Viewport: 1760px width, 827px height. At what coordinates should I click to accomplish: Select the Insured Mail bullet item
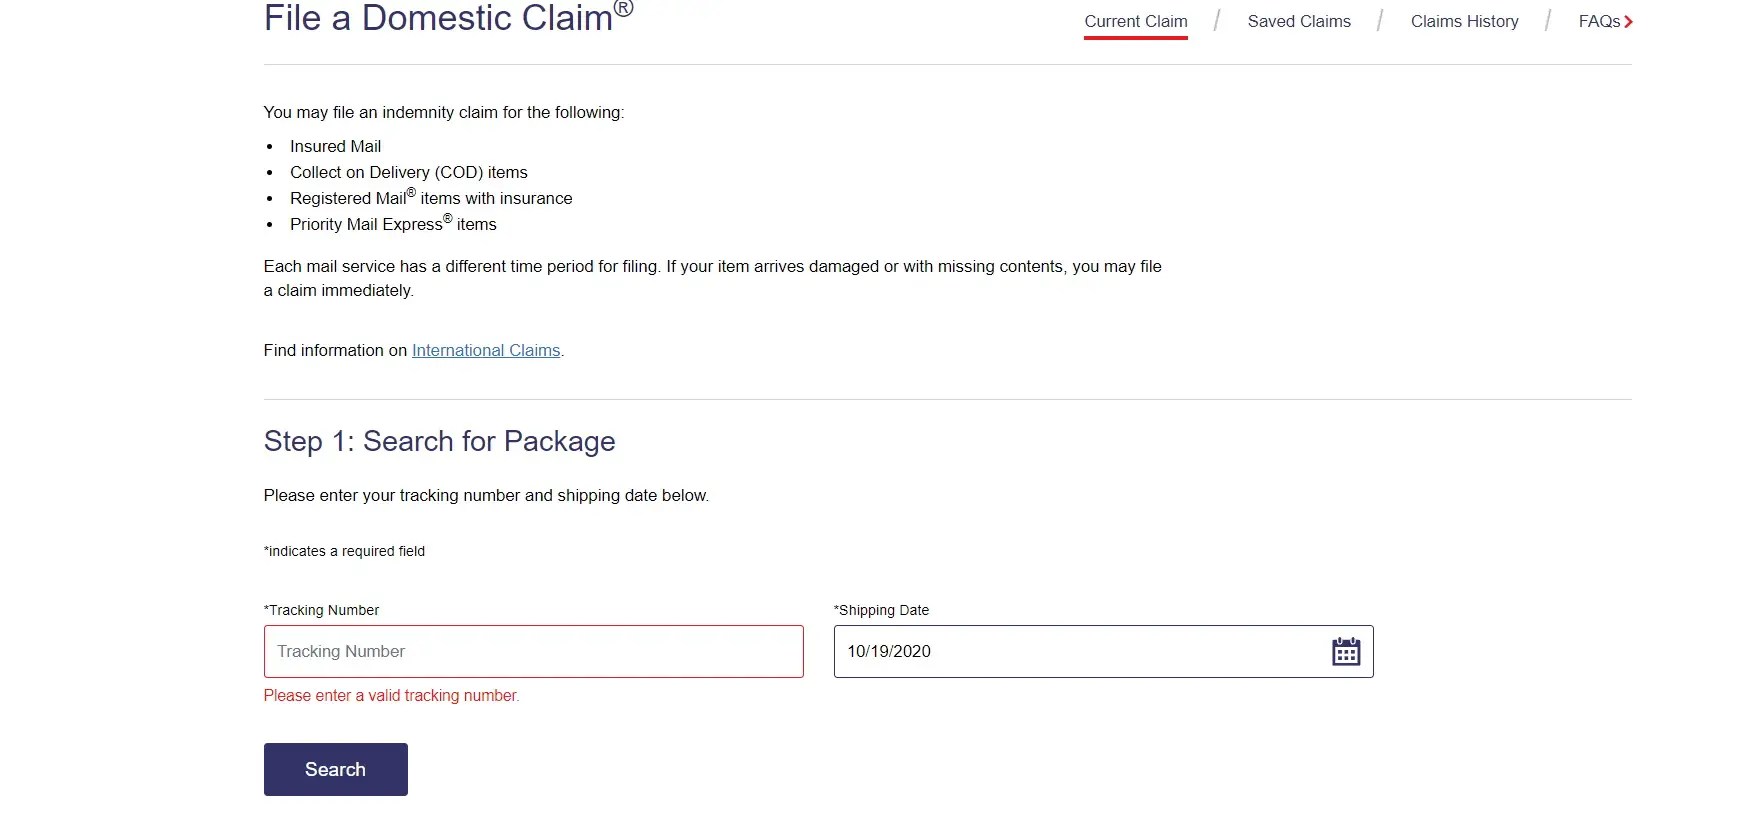pyautogui.click(x=335, y=146)
